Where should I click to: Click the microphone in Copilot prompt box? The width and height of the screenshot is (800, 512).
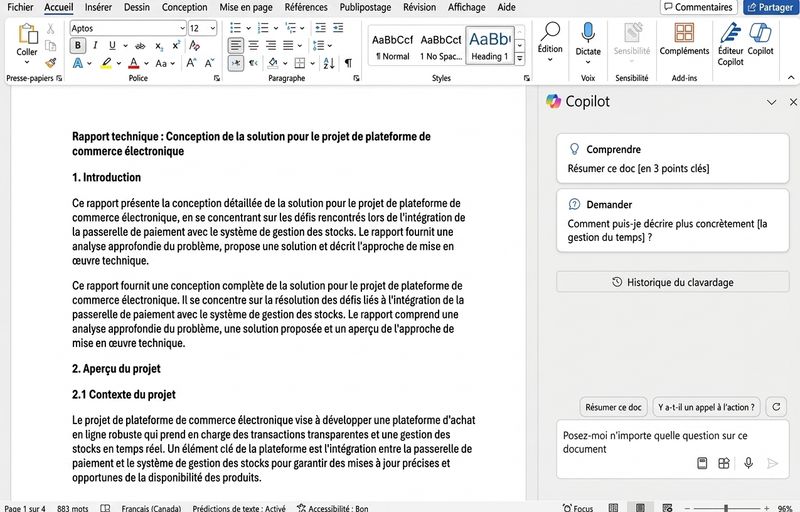[748, 463]
